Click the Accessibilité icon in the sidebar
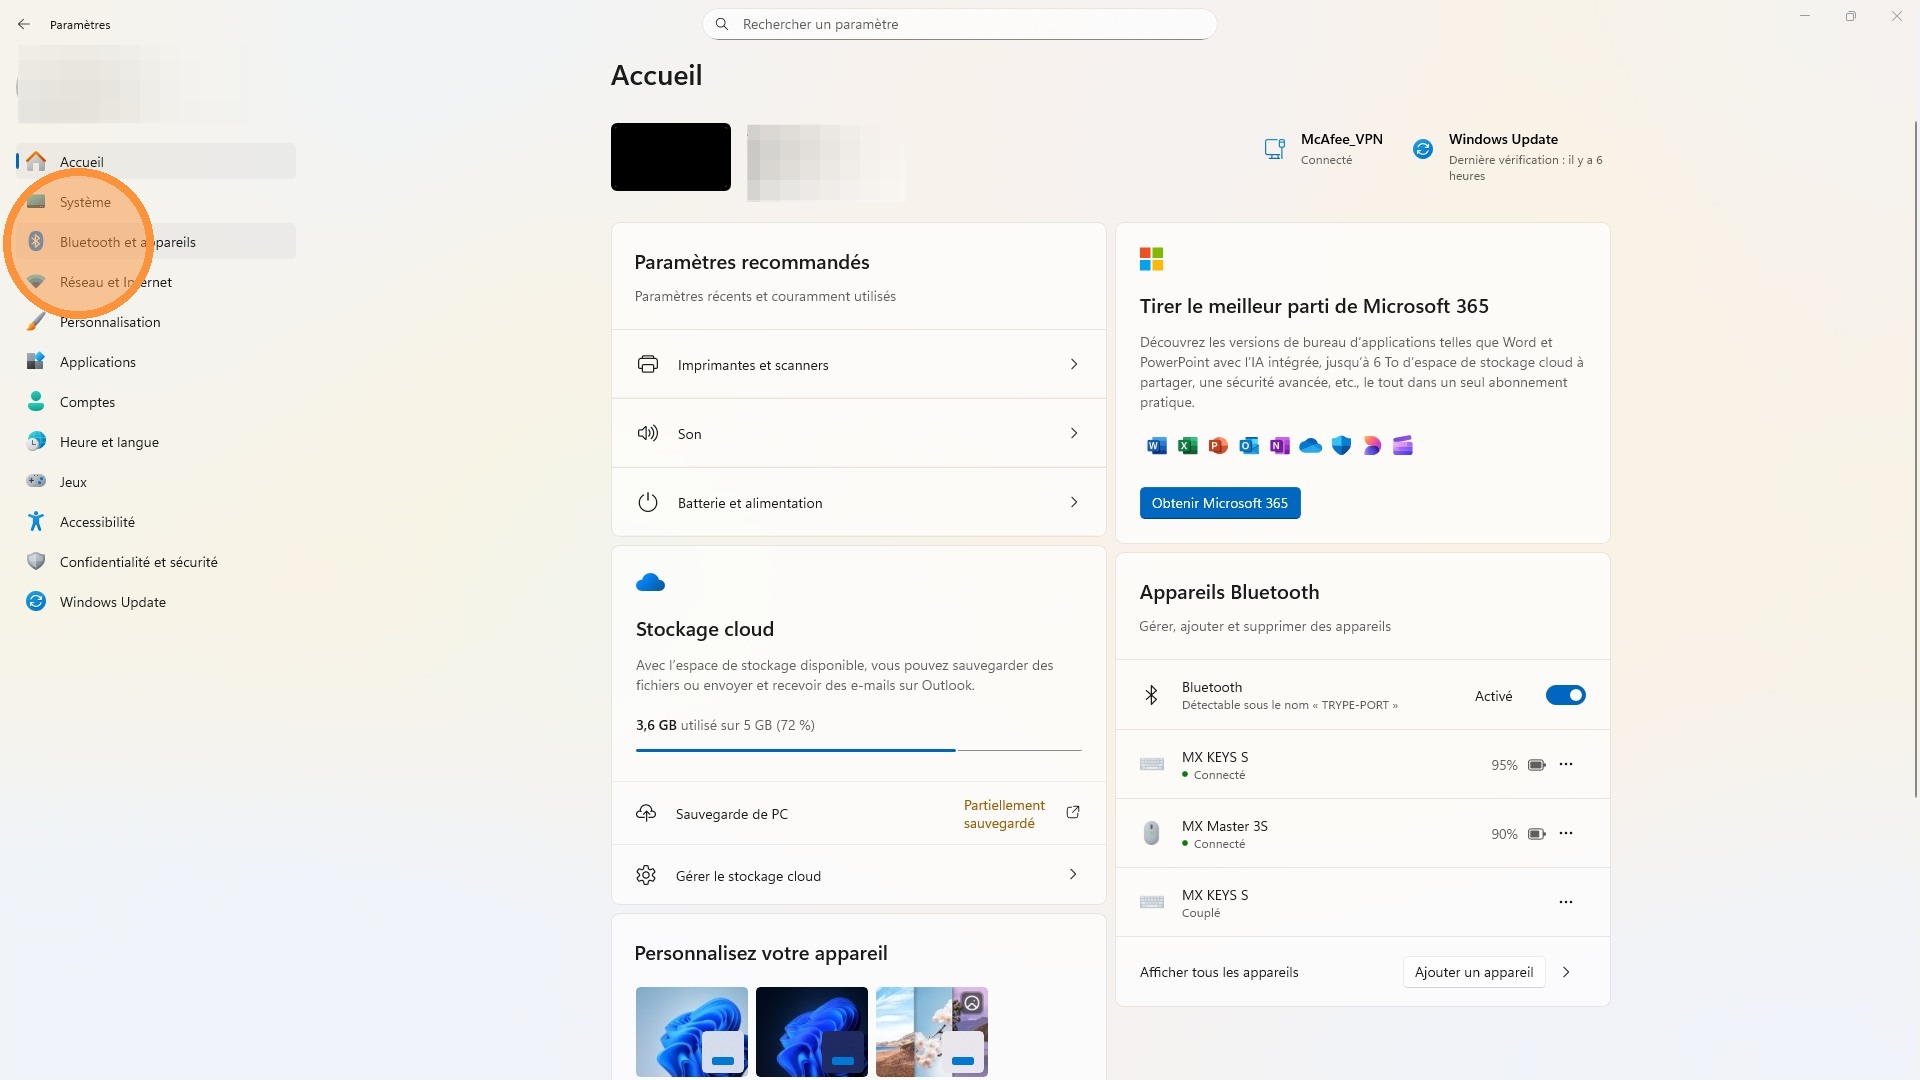Image resolution: width=1920 pixels, height=1080 pixels. pos(36,521)
